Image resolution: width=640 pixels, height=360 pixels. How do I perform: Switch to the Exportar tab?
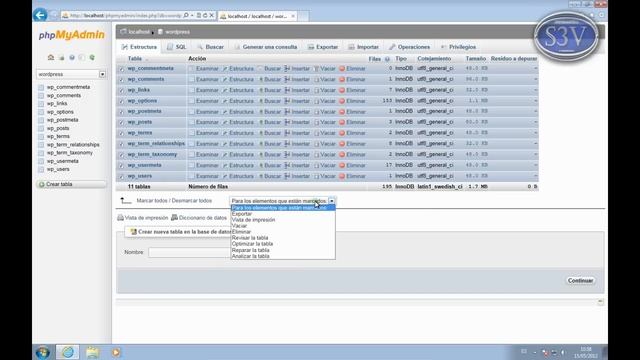pyautogui.click(x=323, y=47)
